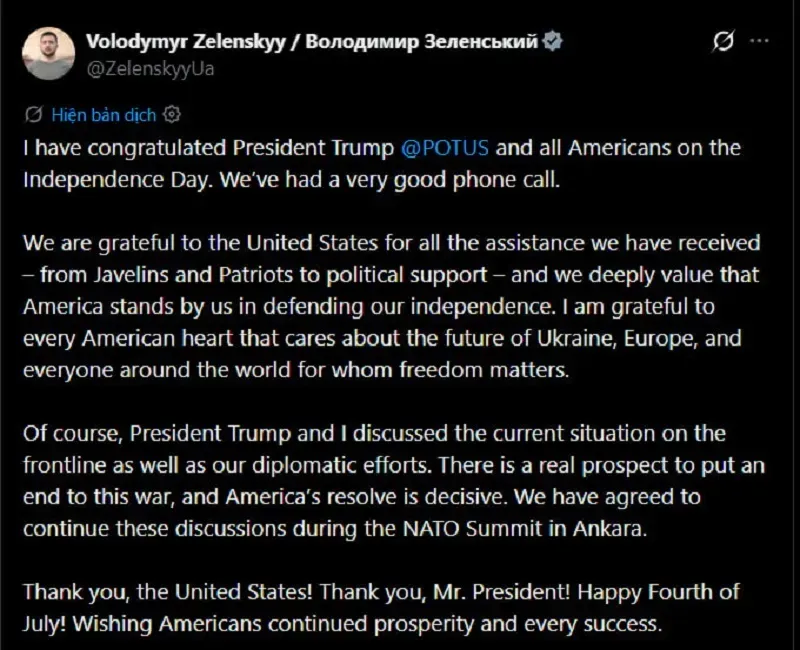Click the translate icon left of Hiện bản dịch
The width and height of the screenshot is (800, 650).
[x=34, y=115]
